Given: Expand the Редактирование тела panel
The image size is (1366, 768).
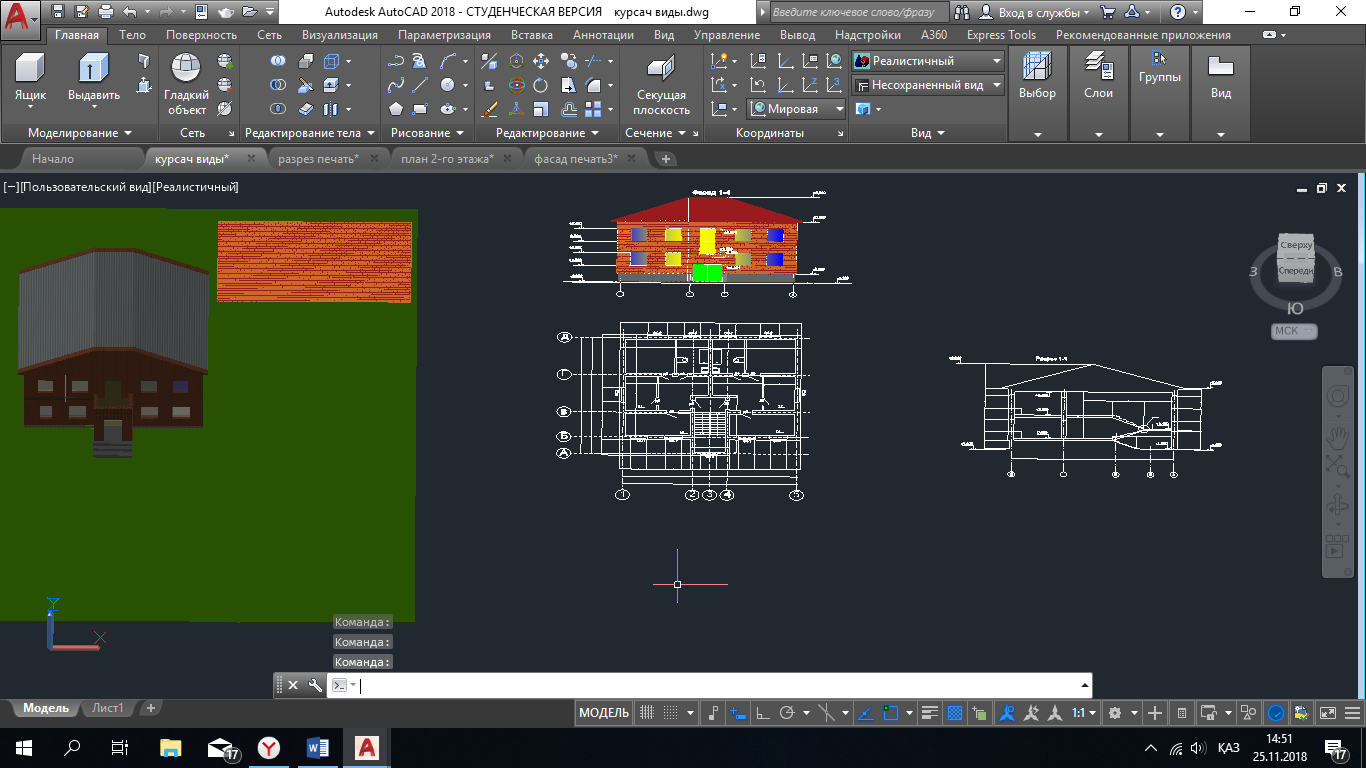Looking at the screenshot, I should click(x=310, y=133).
